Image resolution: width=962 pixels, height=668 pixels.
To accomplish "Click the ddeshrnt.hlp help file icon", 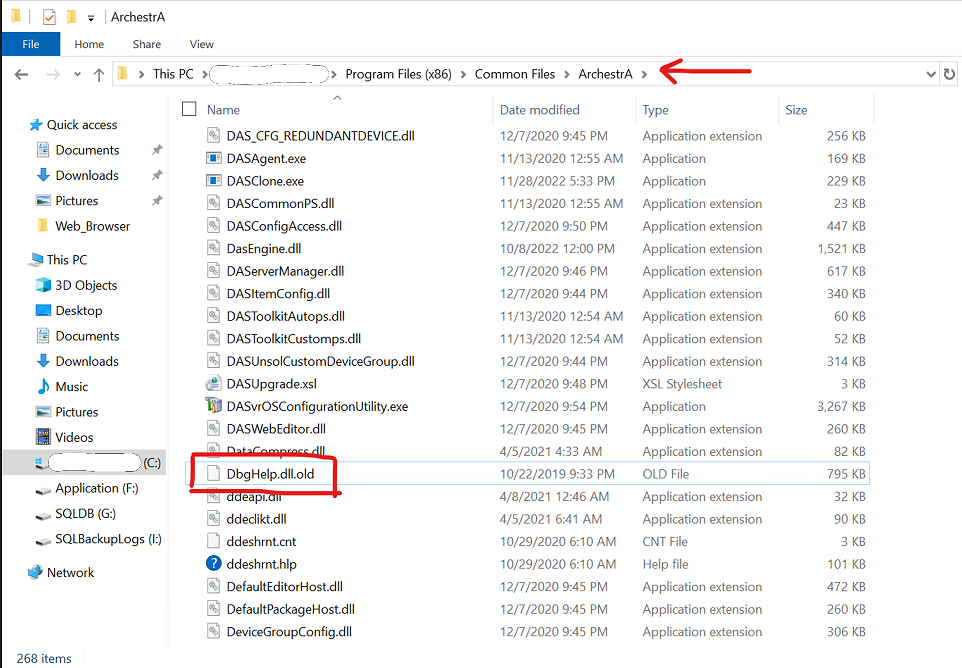I will [214, 564].
